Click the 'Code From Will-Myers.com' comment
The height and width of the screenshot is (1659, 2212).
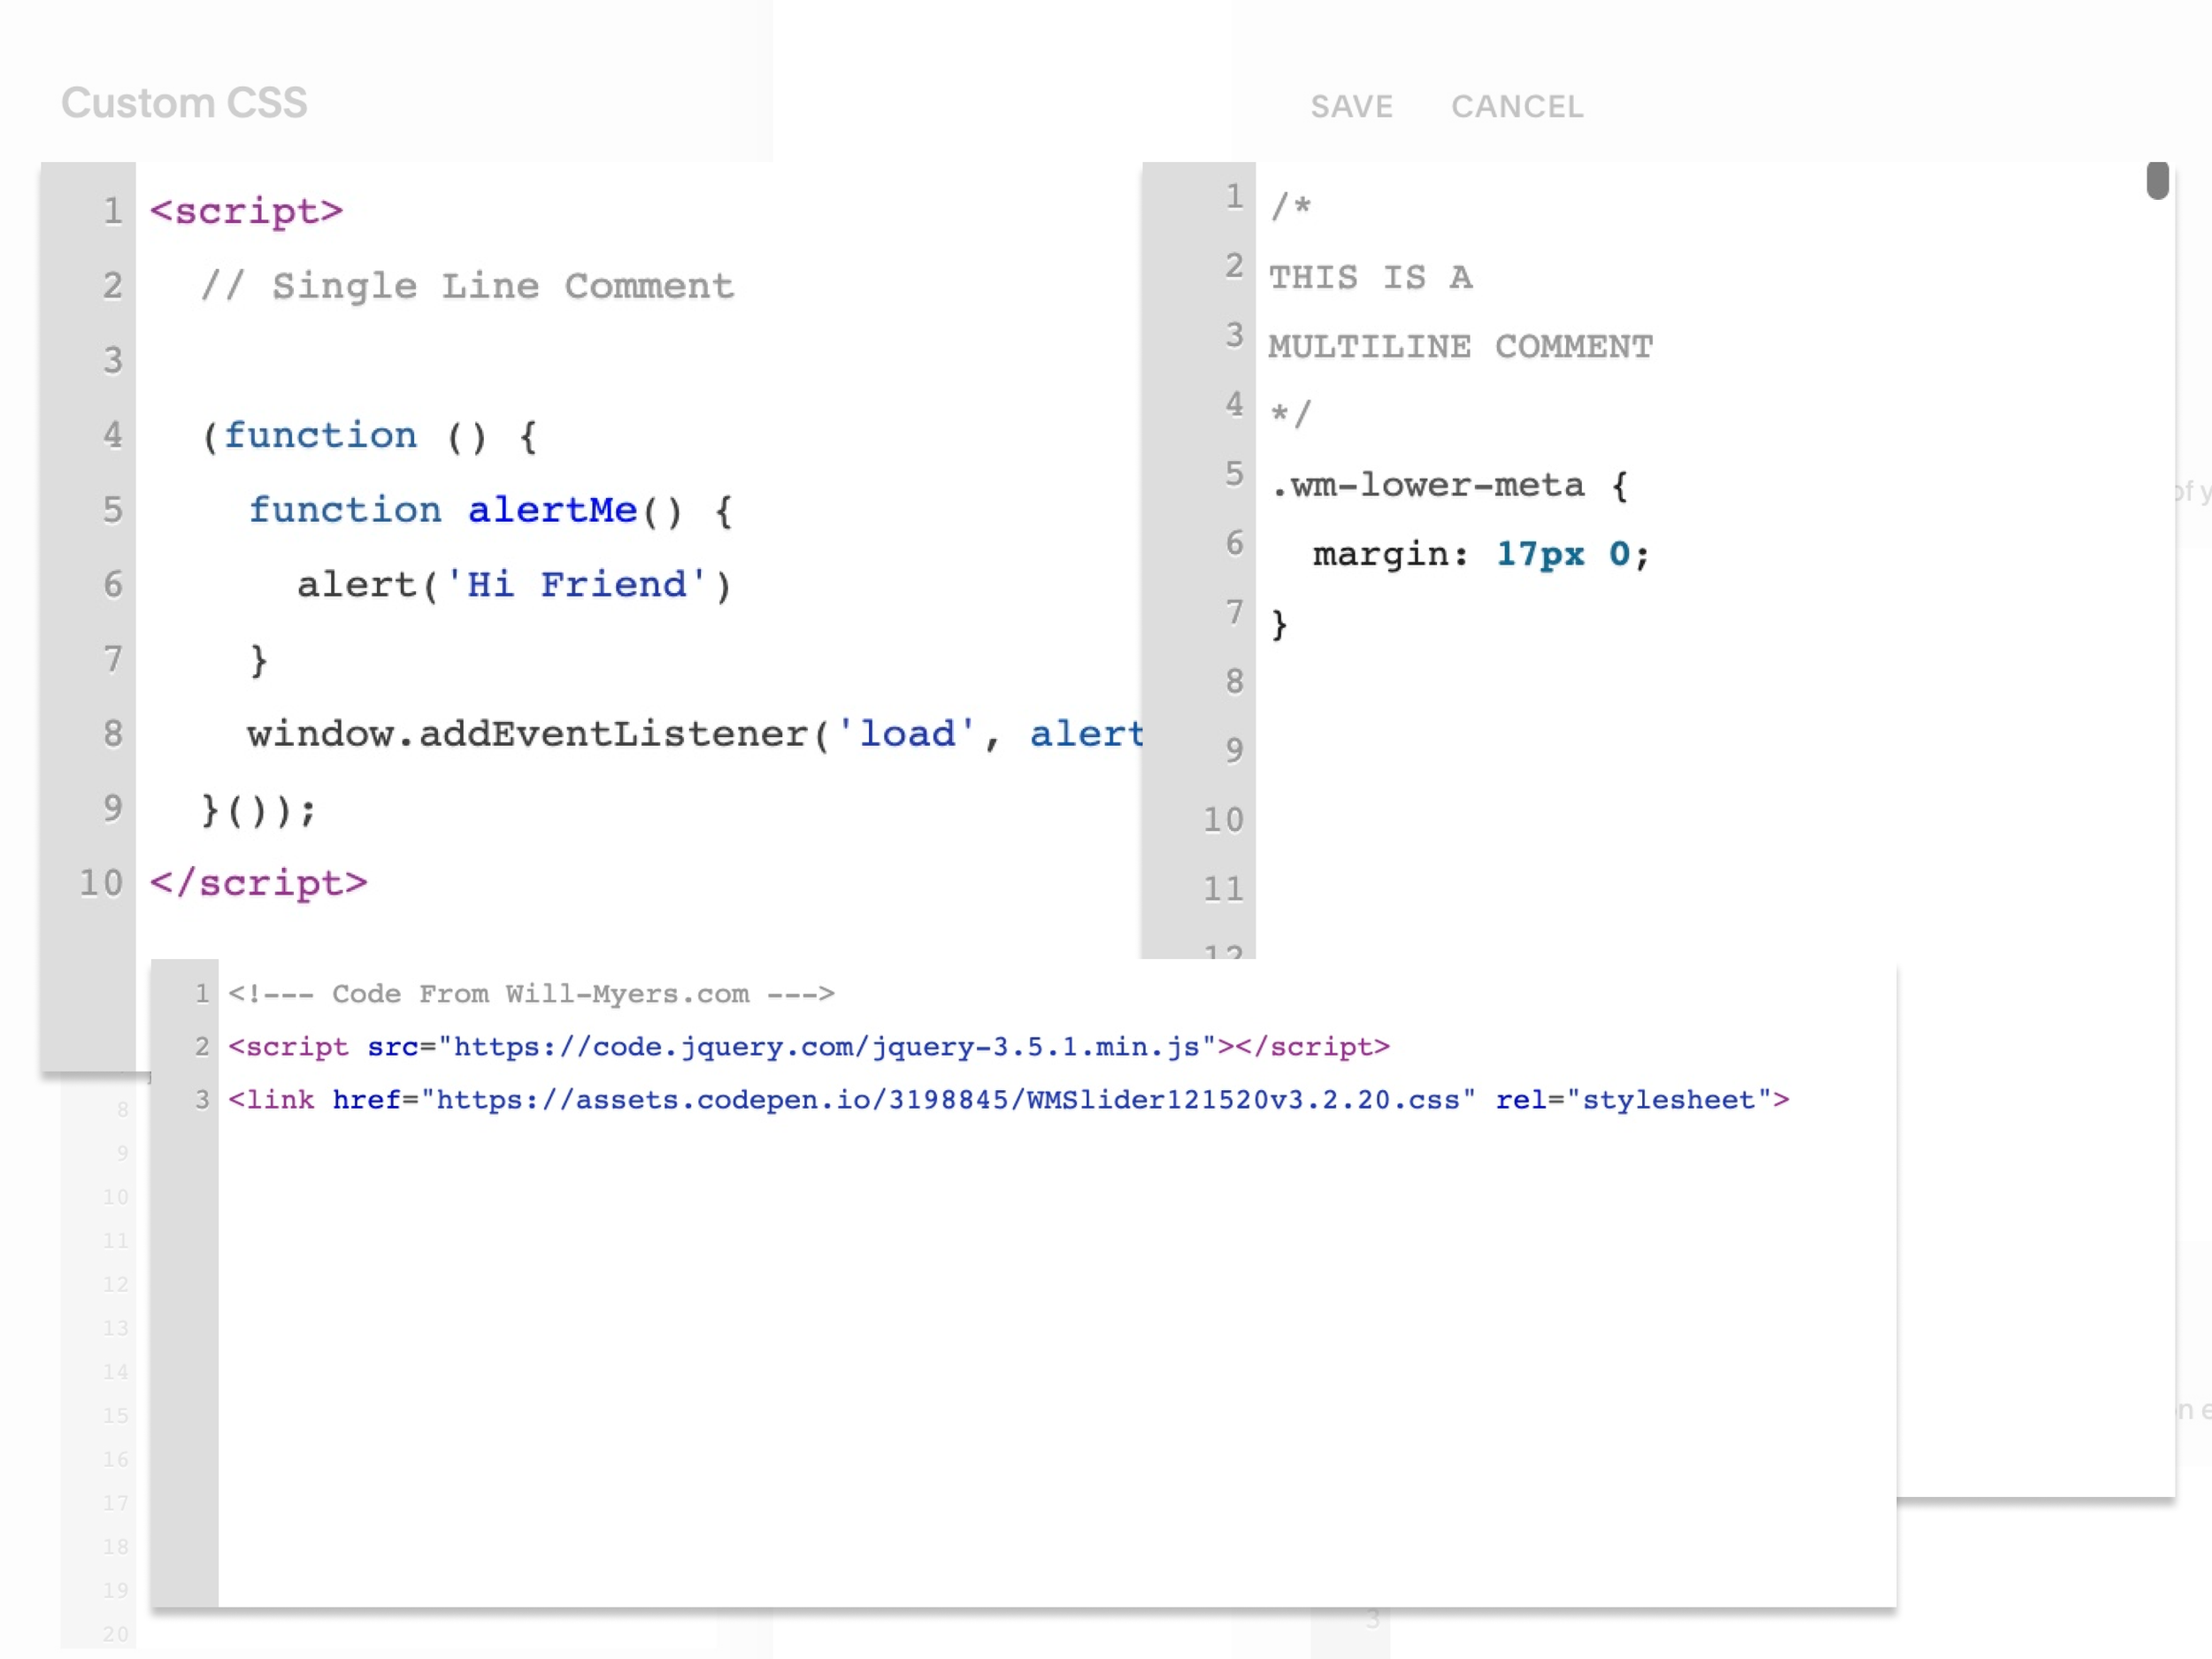(530, 994)
